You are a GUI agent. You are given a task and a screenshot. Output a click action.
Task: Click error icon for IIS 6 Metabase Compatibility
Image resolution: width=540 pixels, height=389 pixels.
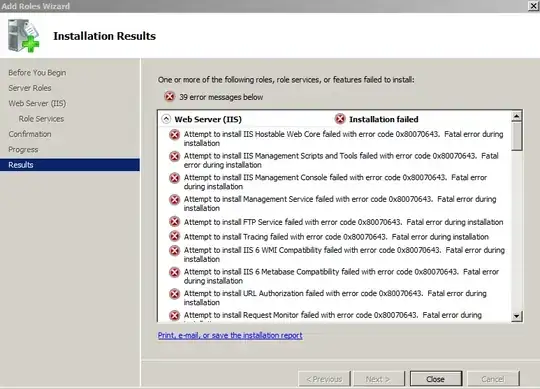[175, 272]
